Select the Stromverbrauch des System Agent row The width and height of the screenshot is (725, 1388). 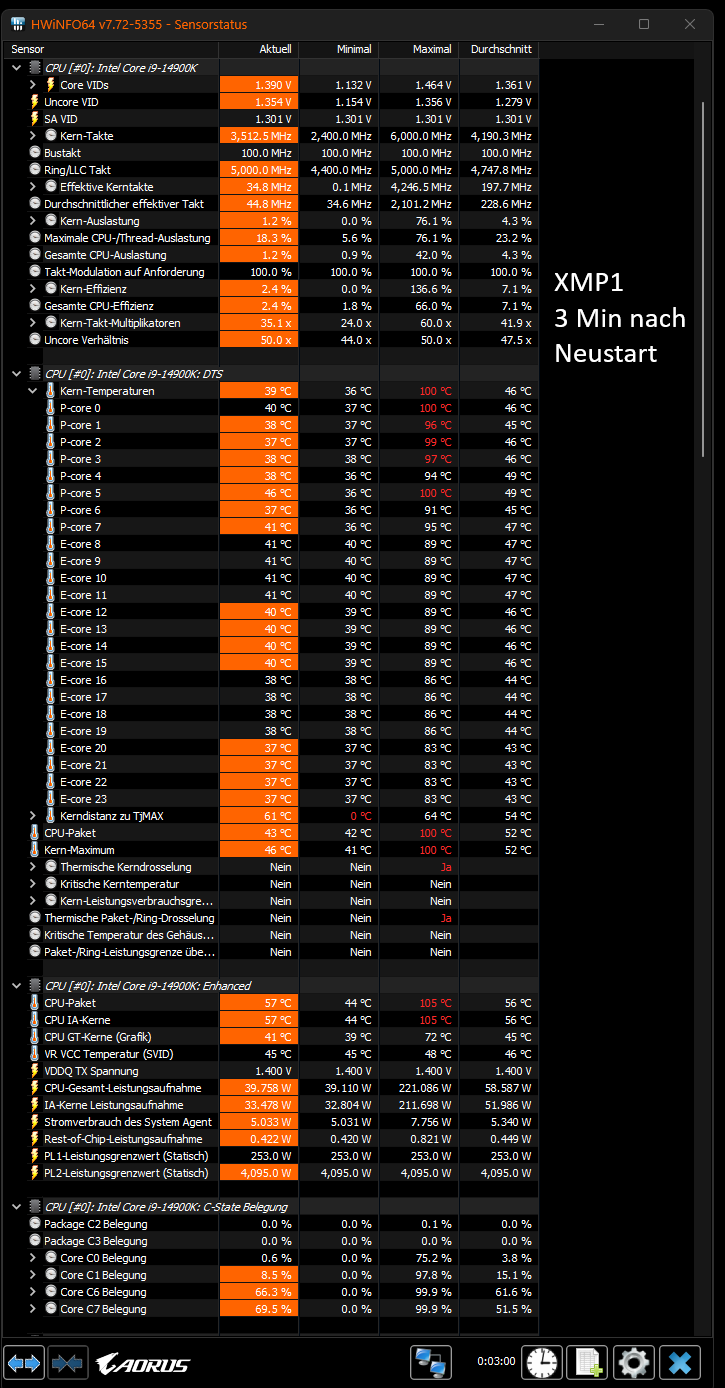tap(271, 1122)
